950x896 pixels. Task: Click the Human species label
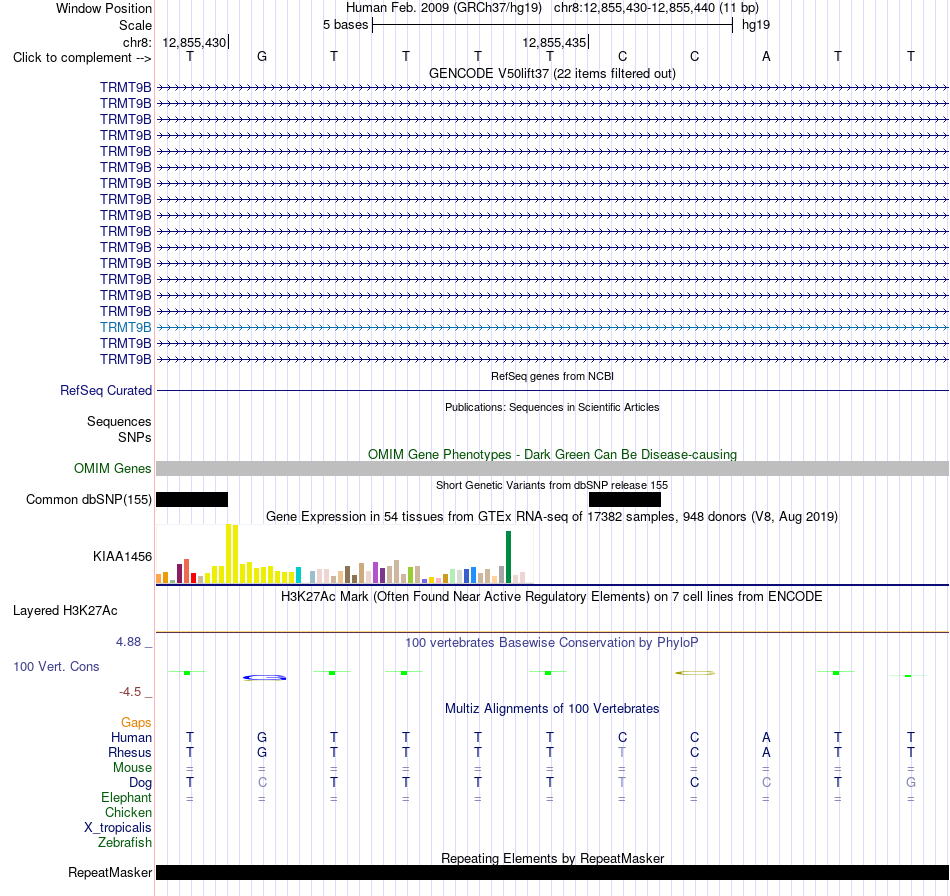[131, 737]
